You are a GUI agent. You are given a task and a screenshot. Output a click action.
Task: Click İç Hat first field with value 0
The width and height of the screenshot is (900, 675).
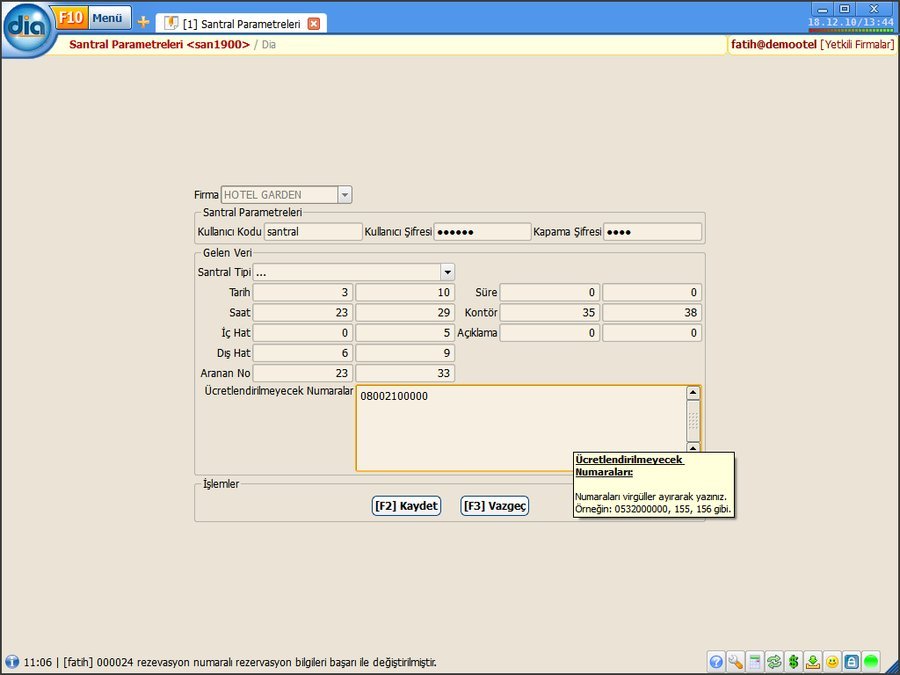tap(302, 333)
